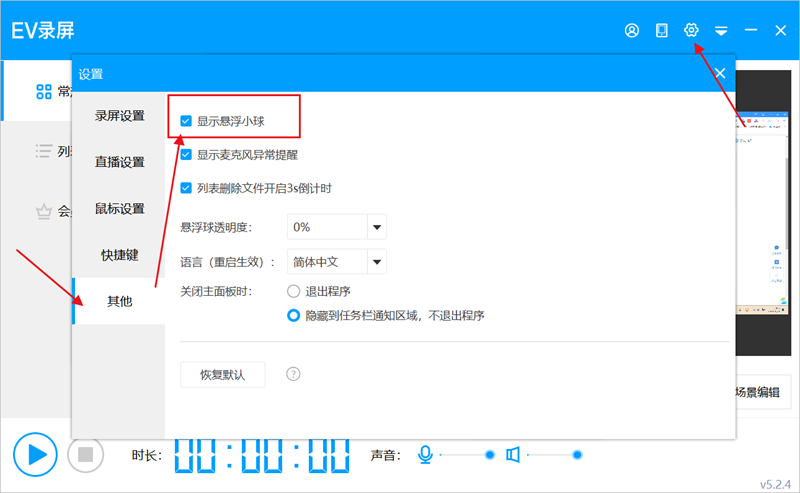The width and height of the screenshot is (800, 493).
Task: Select 退出程序 radio option
Action: pos(293,291)
